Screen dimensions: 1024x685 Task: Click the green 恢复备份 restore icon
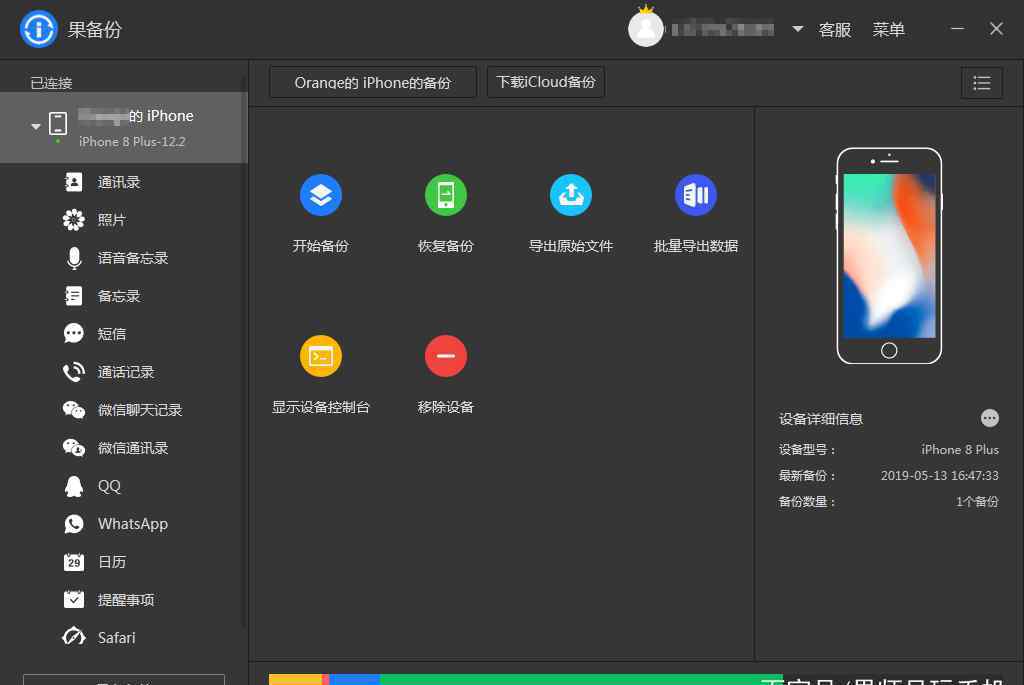[445, 195]
